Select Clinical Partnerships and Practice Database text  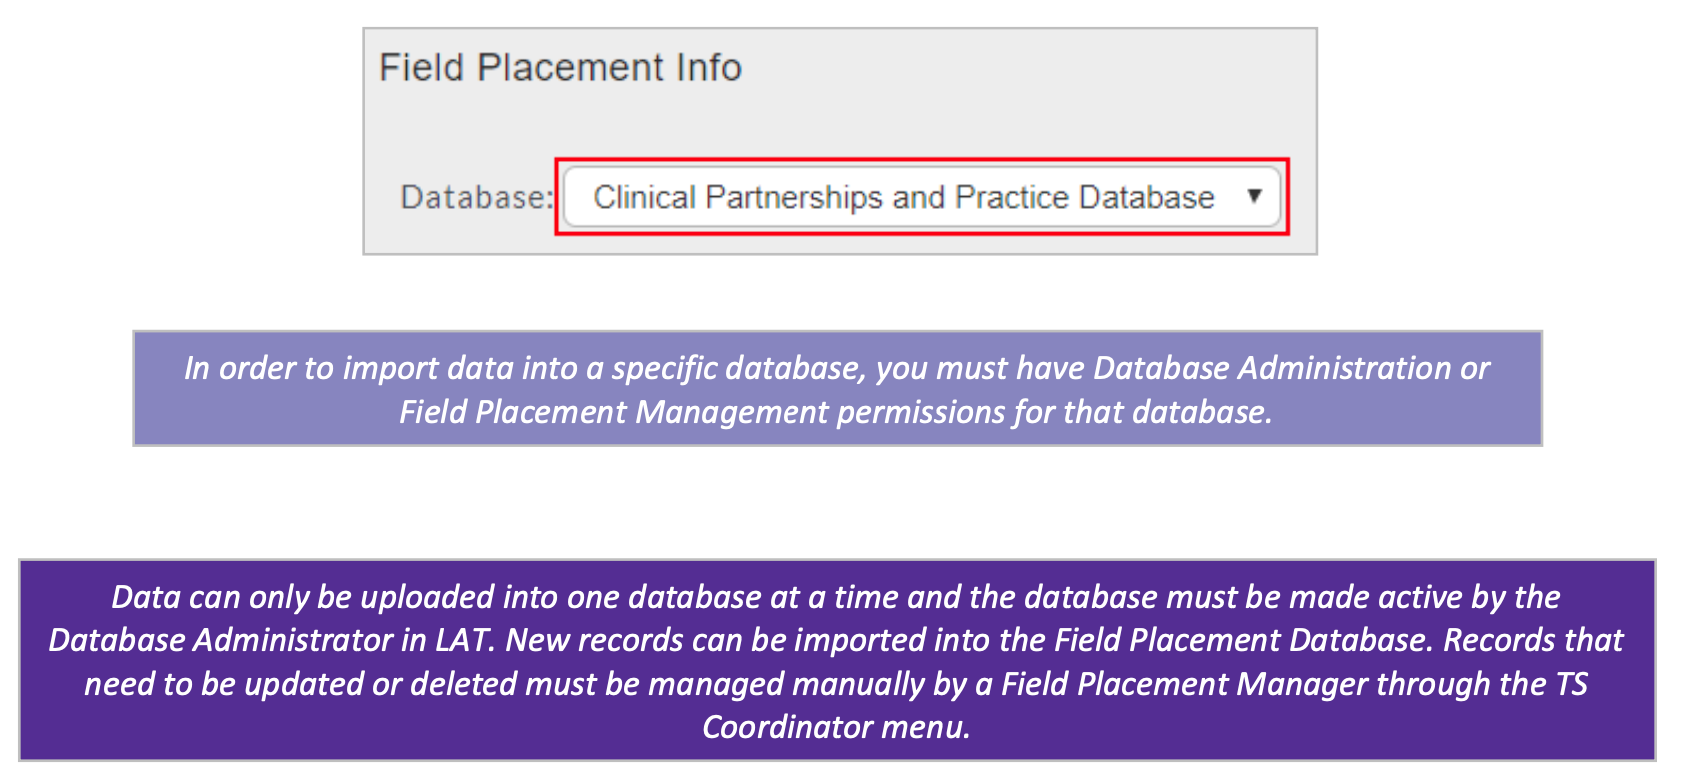click(904, 197)
